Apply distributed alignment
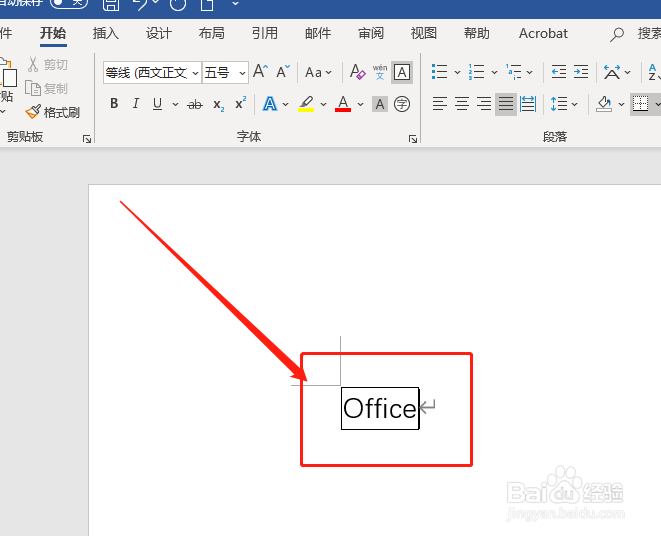The width and height of the screenshot is (661, 536). [x=528, y=104]
